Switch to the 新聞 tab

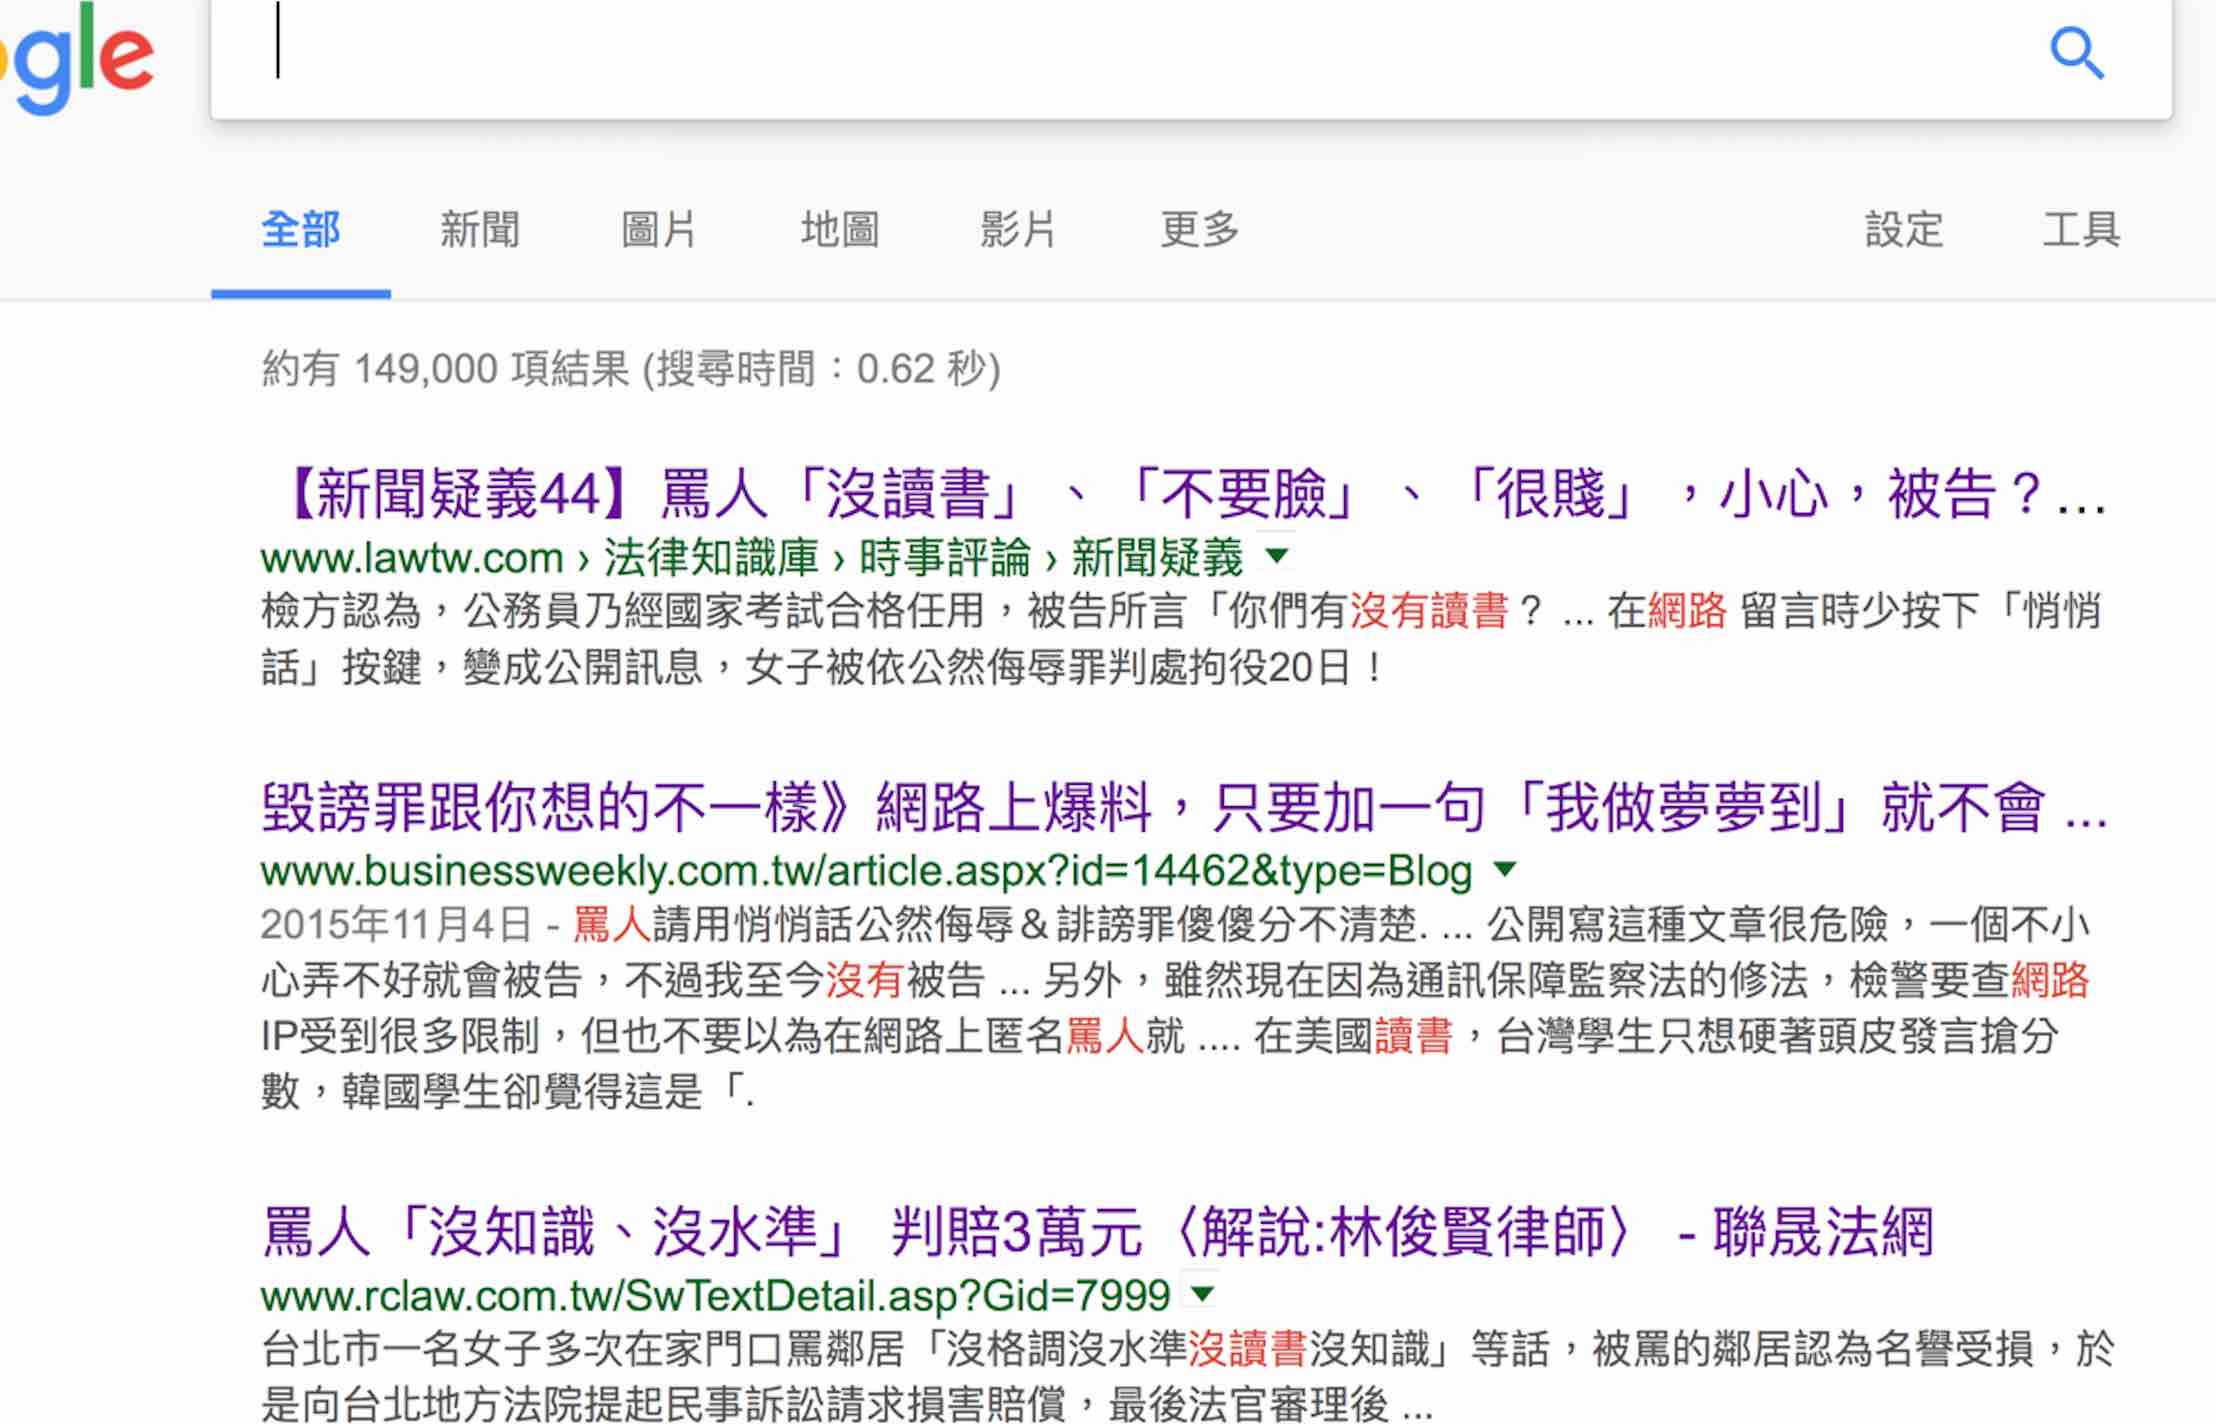coord(480,230)
